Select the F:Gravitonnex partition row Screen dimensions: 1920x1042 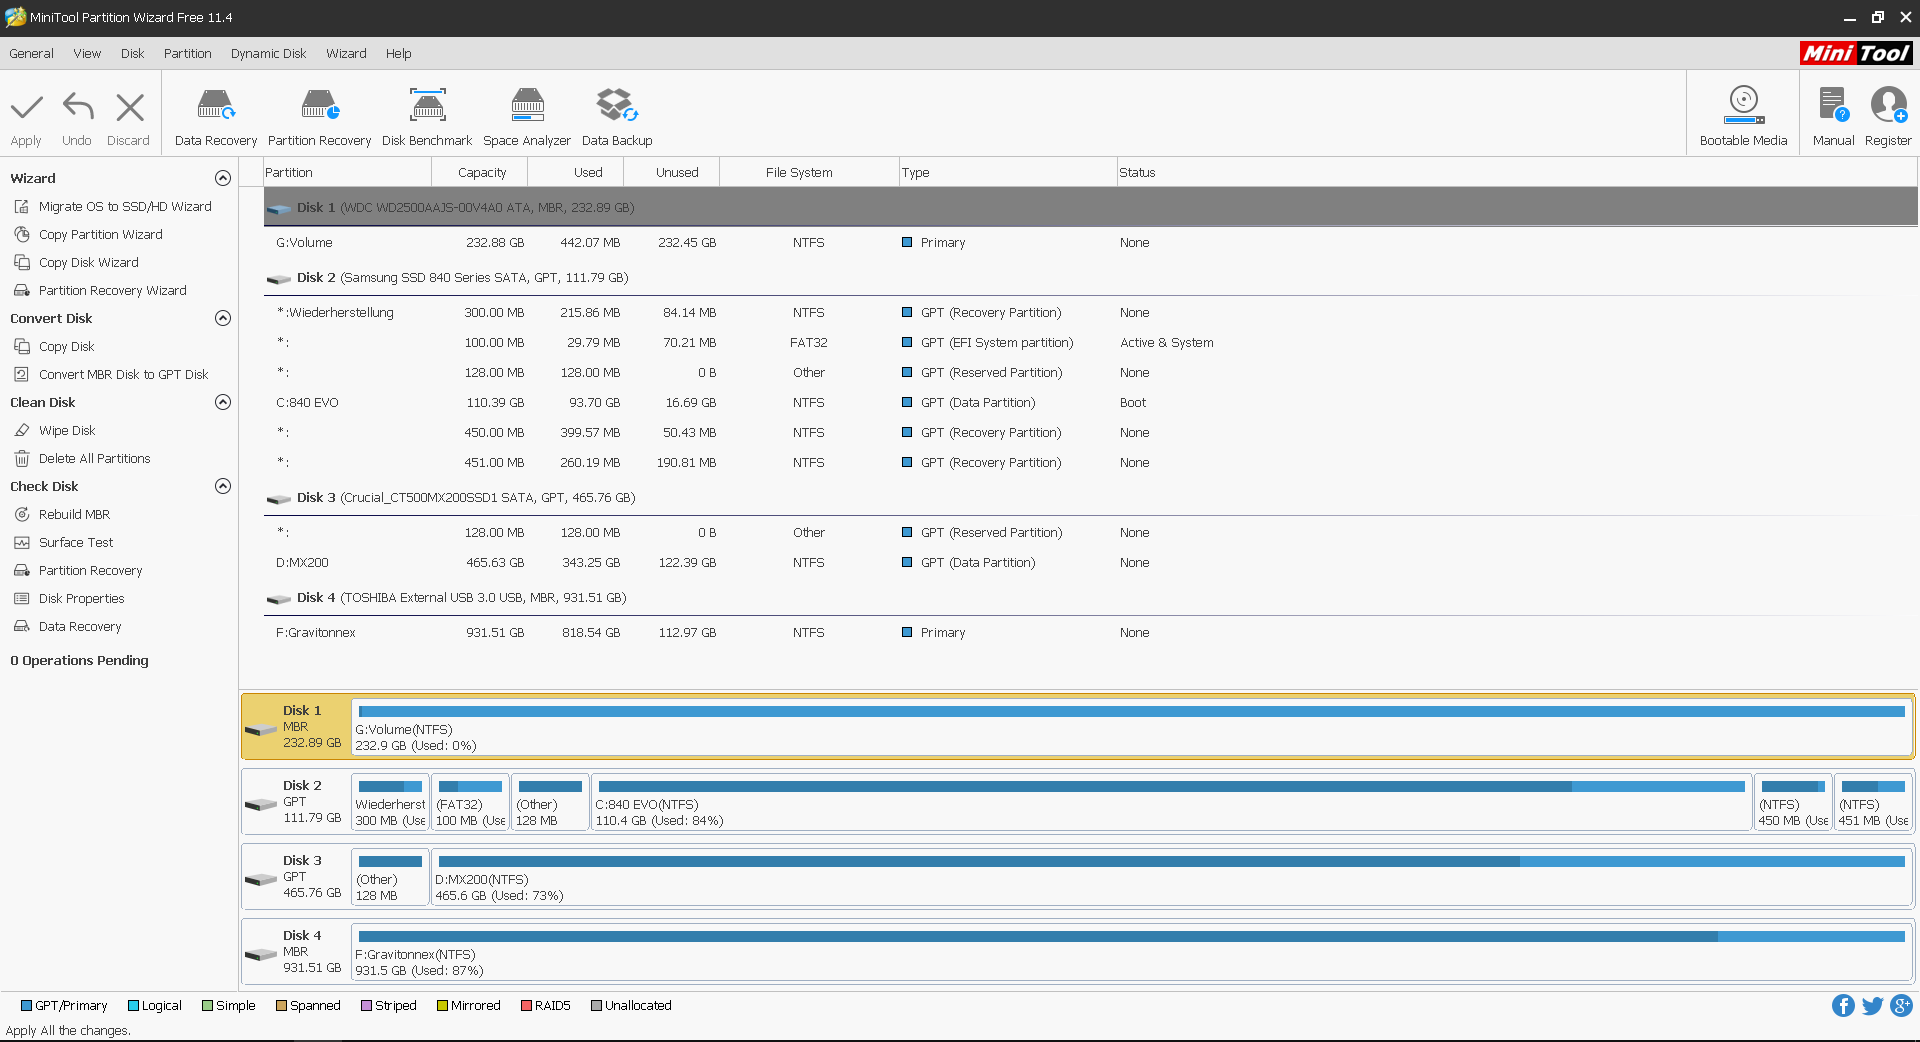[1091, 633]
